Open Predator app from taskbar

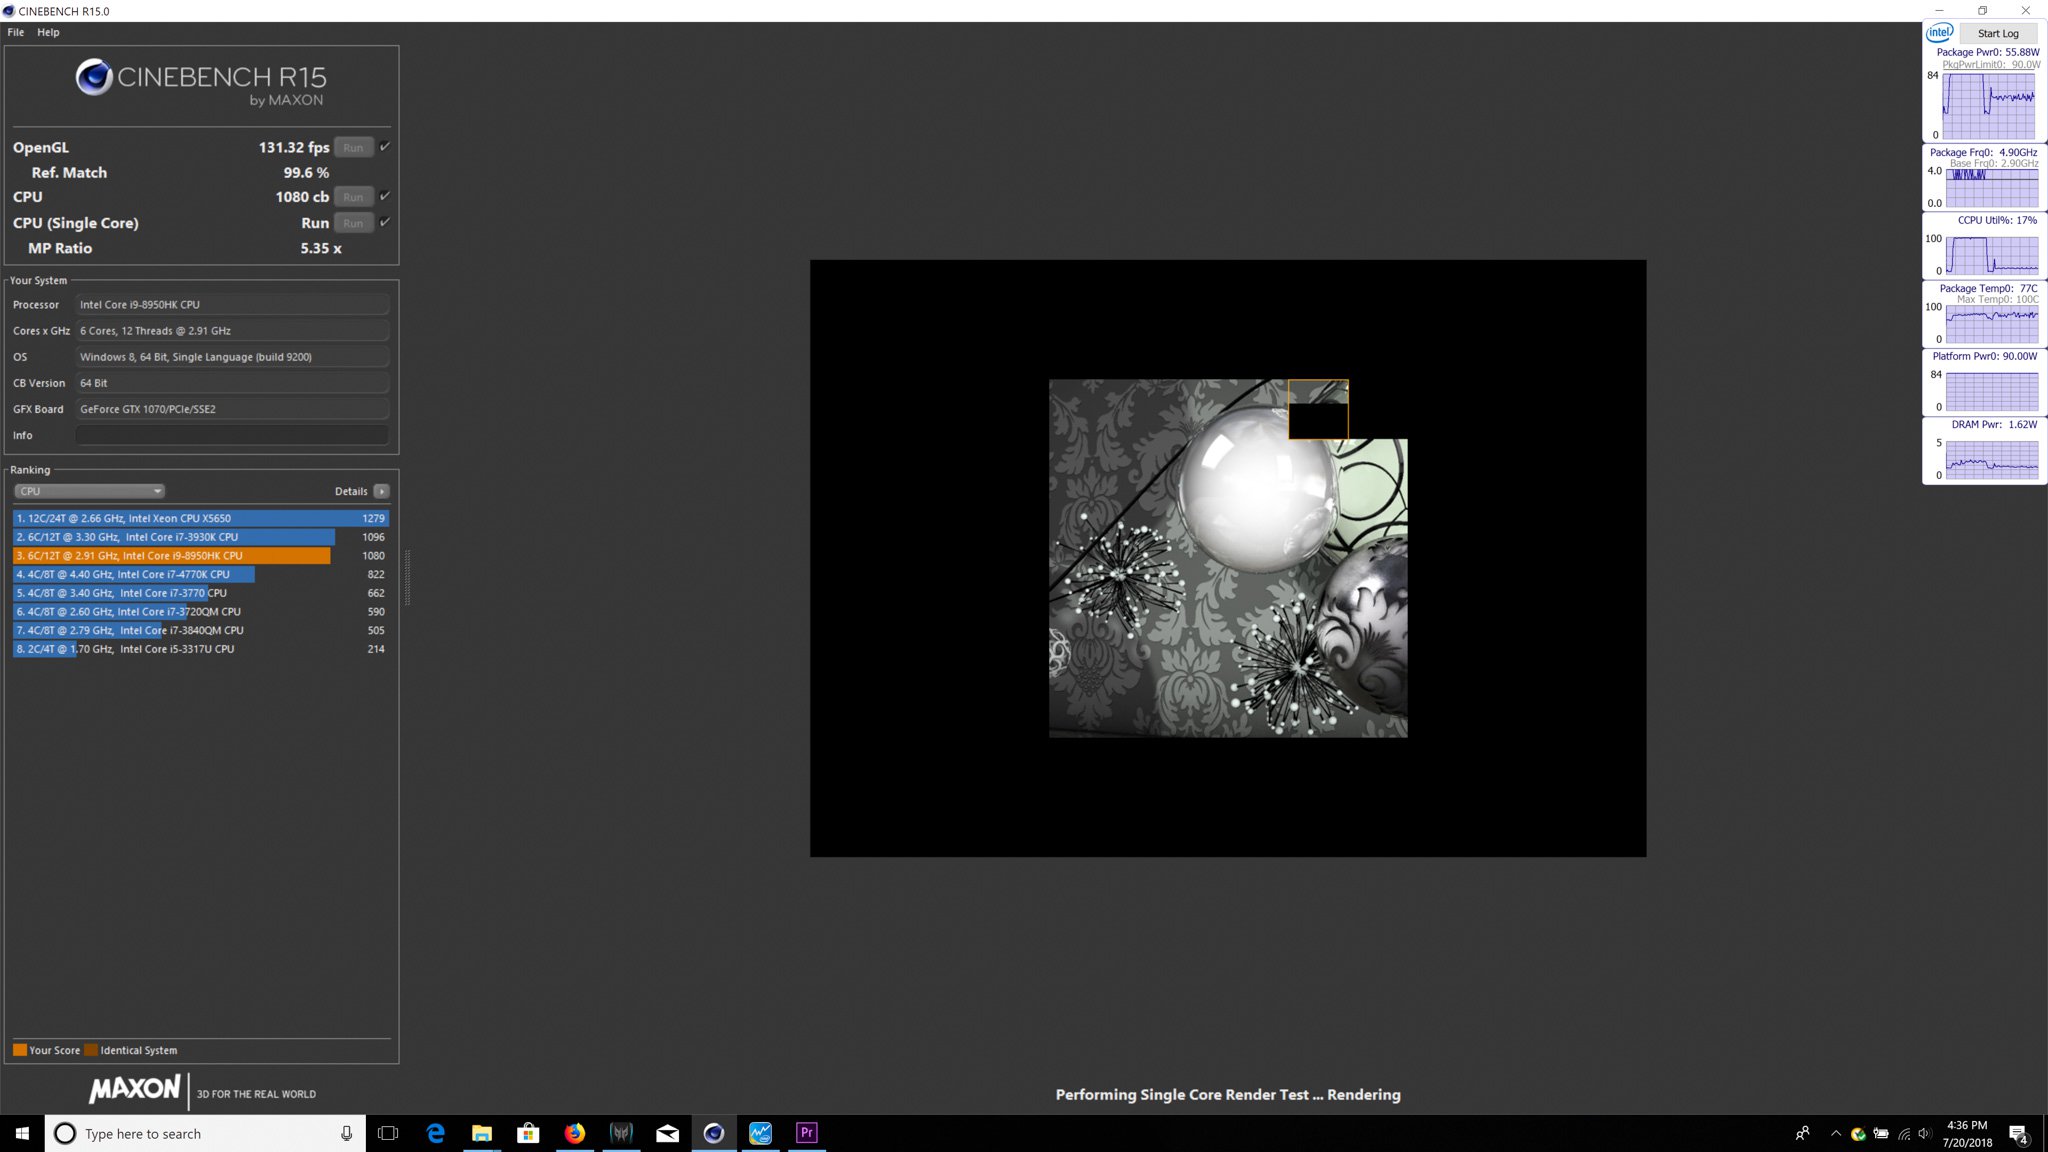pos(621,1133)
